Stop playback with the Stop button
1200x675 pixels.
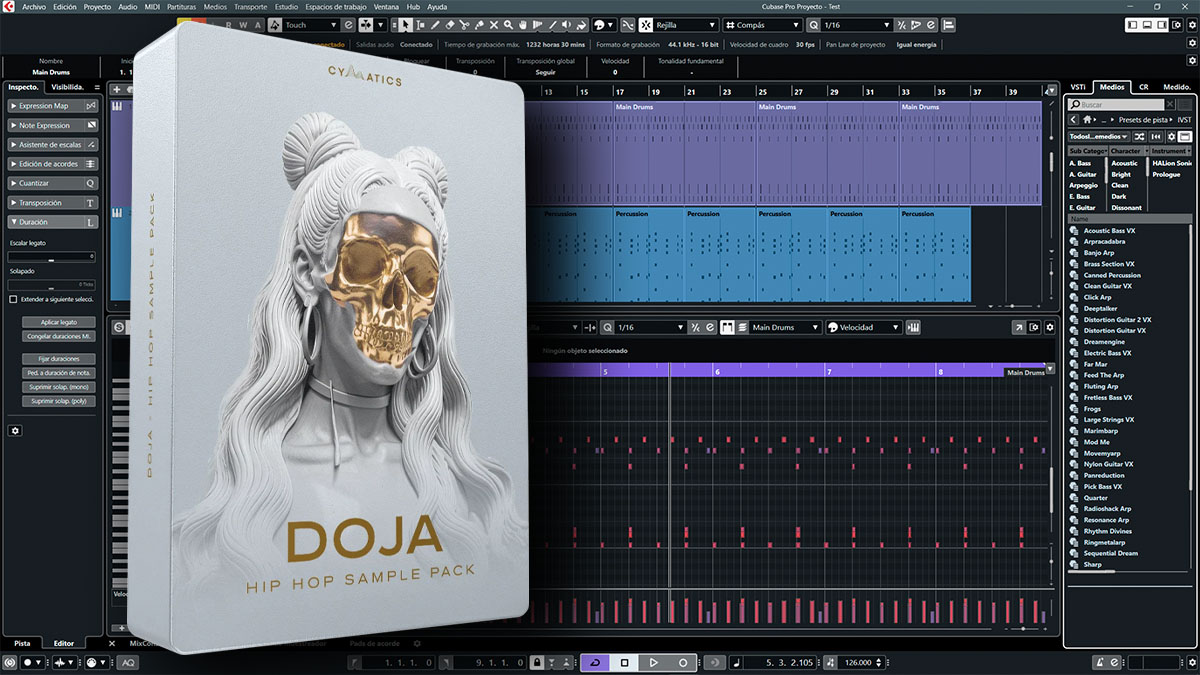pos(624,662)
